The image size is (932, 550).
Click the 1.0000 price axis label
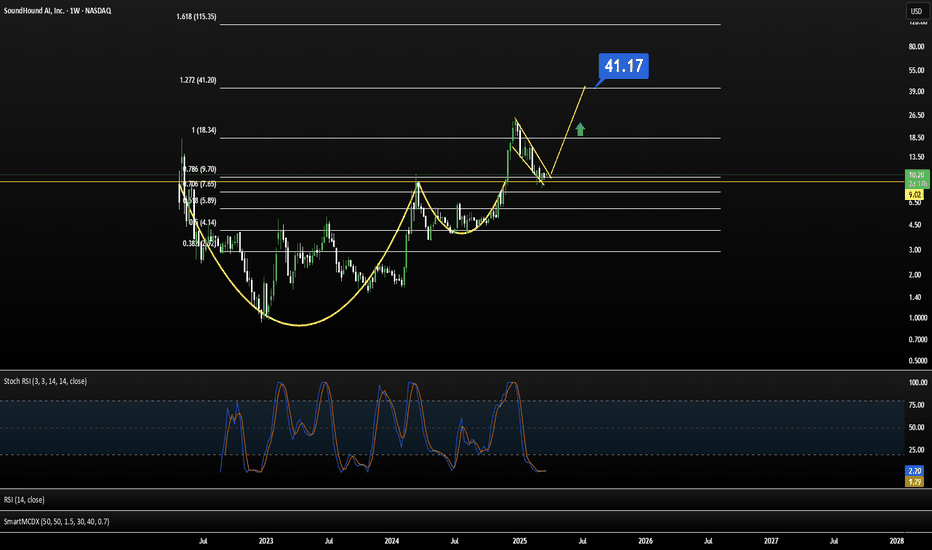[918, 318]
